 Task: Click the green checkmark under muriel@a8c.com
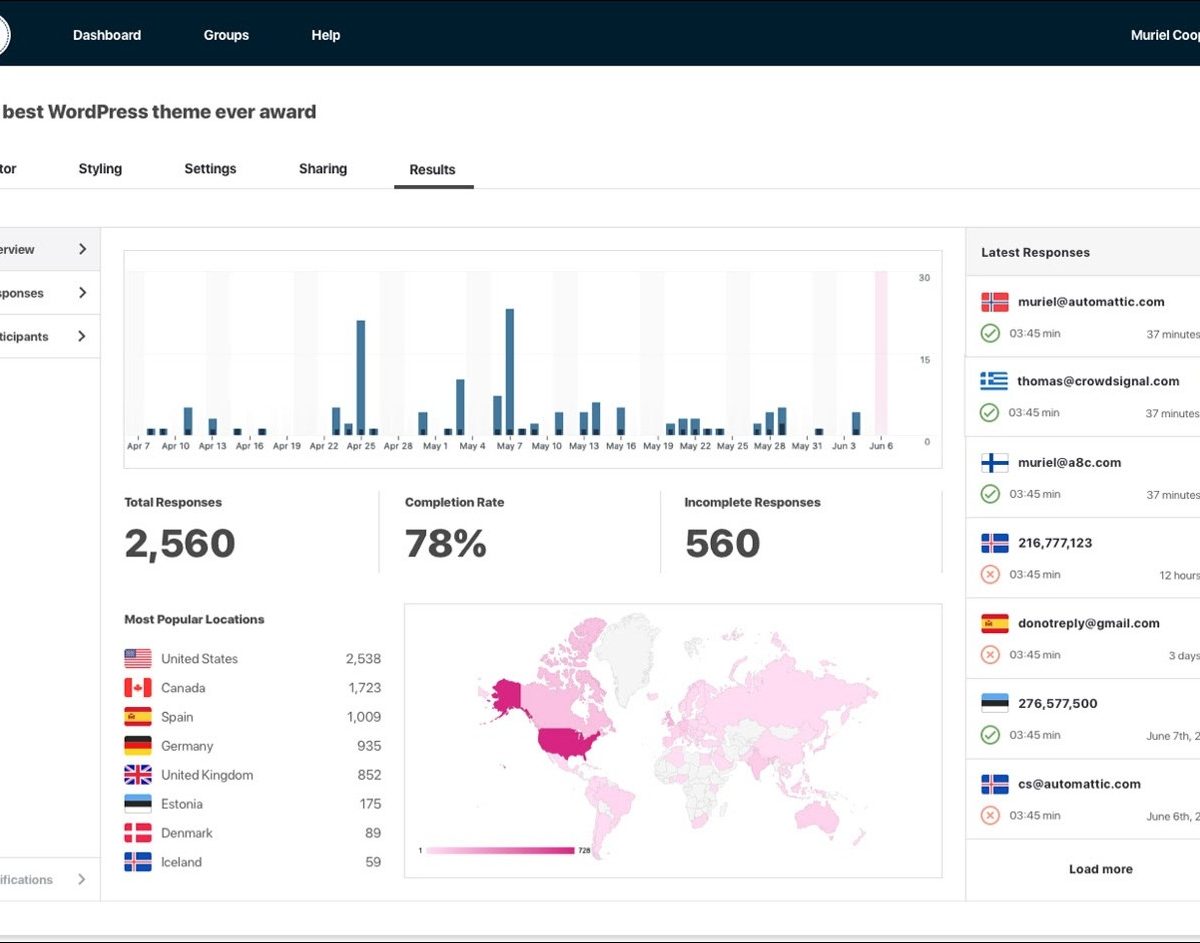click(x=990, y=494)
